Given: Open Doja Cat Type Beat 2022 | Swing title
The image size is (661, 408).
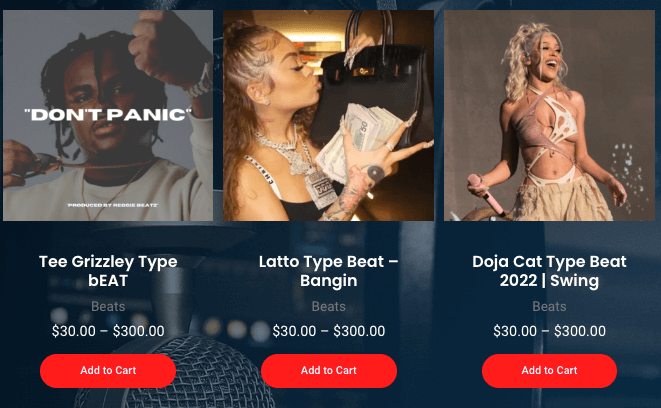Looking at the screenshot, I should pos(549,271).
